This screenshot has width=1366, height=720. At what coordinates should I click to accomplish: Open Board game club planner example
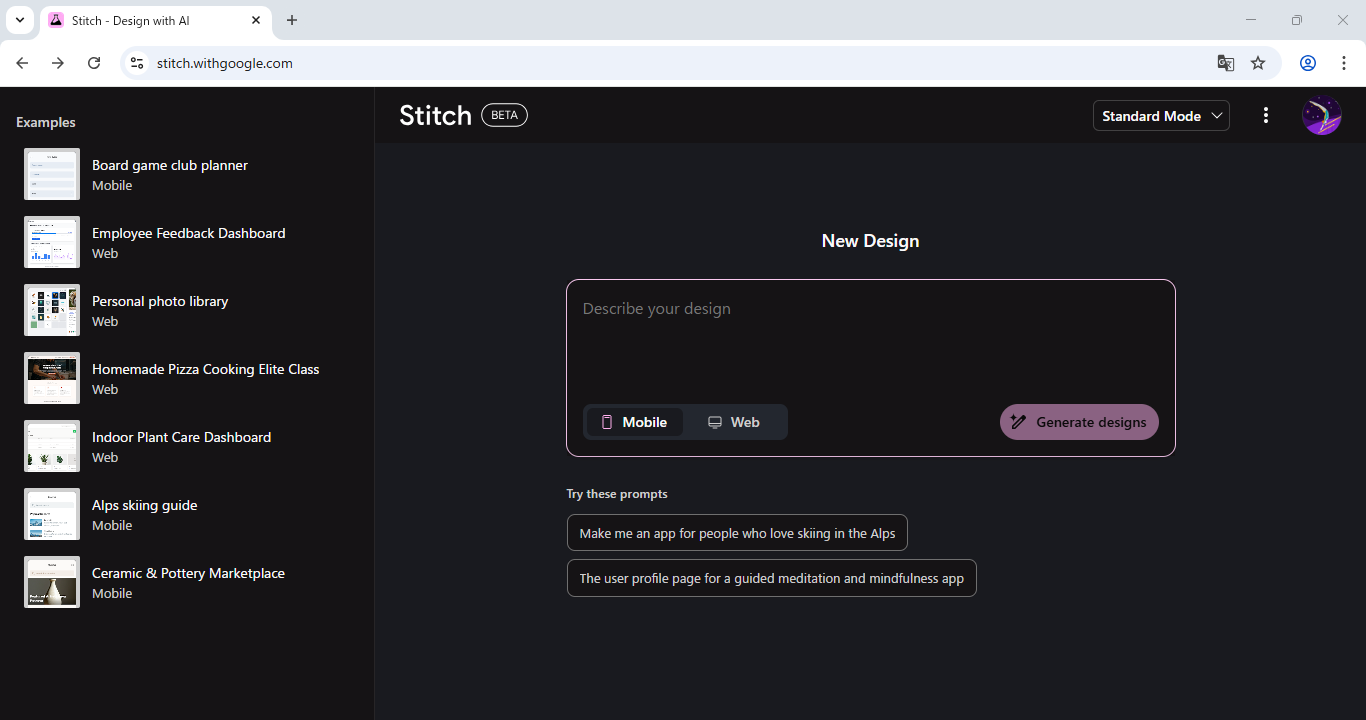coord(186,174)
